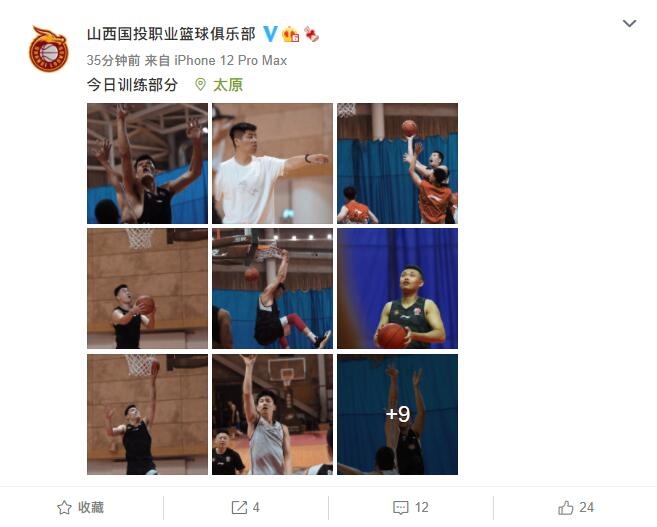The image size is (657, 527).
Task: Open photo of player in grey jersey reaching up
Action: (x=272, y=414)
